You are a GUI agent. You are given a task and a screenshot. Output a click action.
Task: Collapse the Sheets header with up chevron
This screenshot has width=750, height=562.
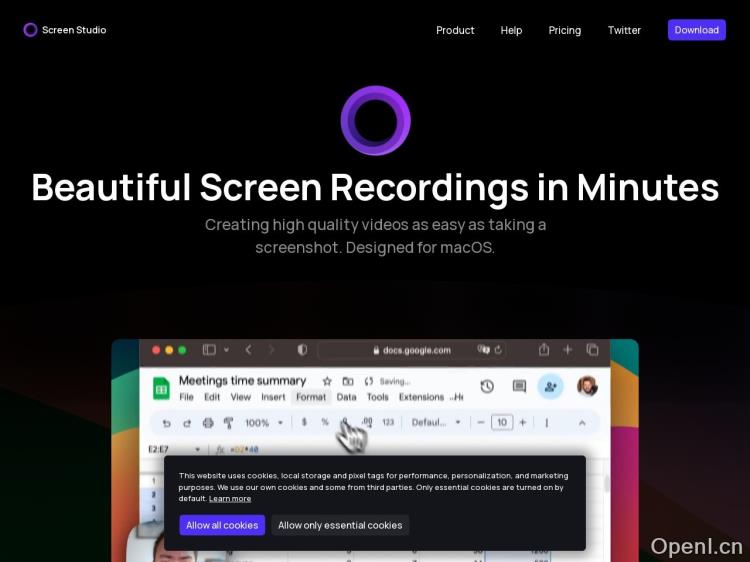[582, 423]
